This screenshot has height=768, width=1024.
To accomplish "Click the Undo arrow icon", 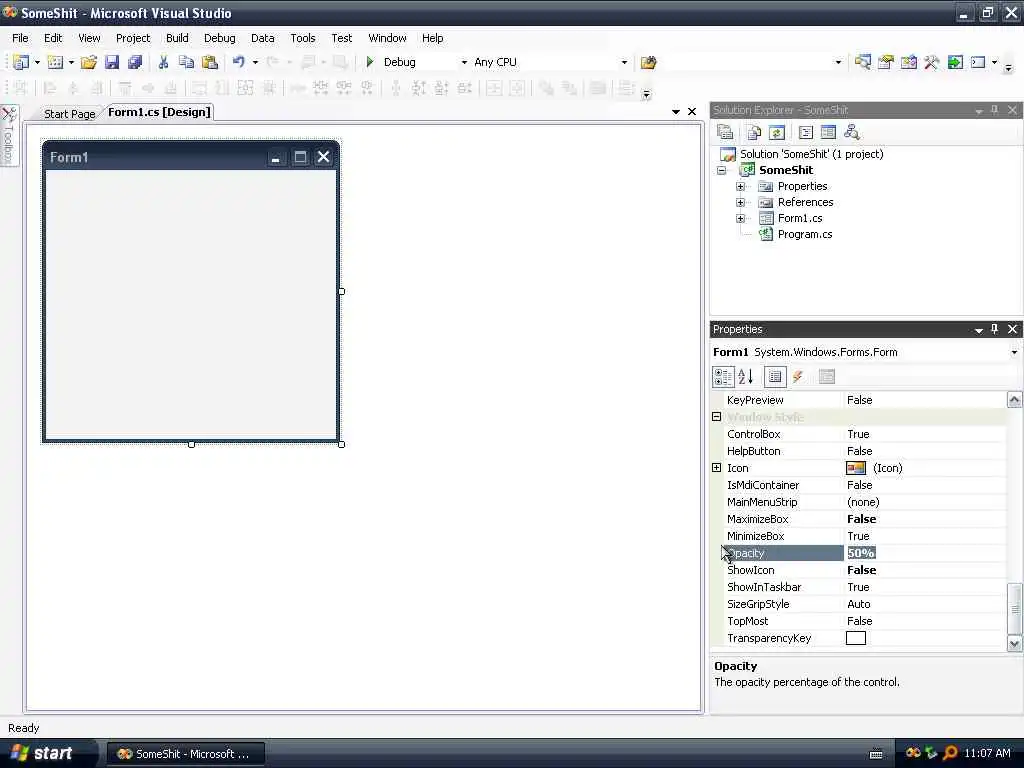I will point(239,62).
